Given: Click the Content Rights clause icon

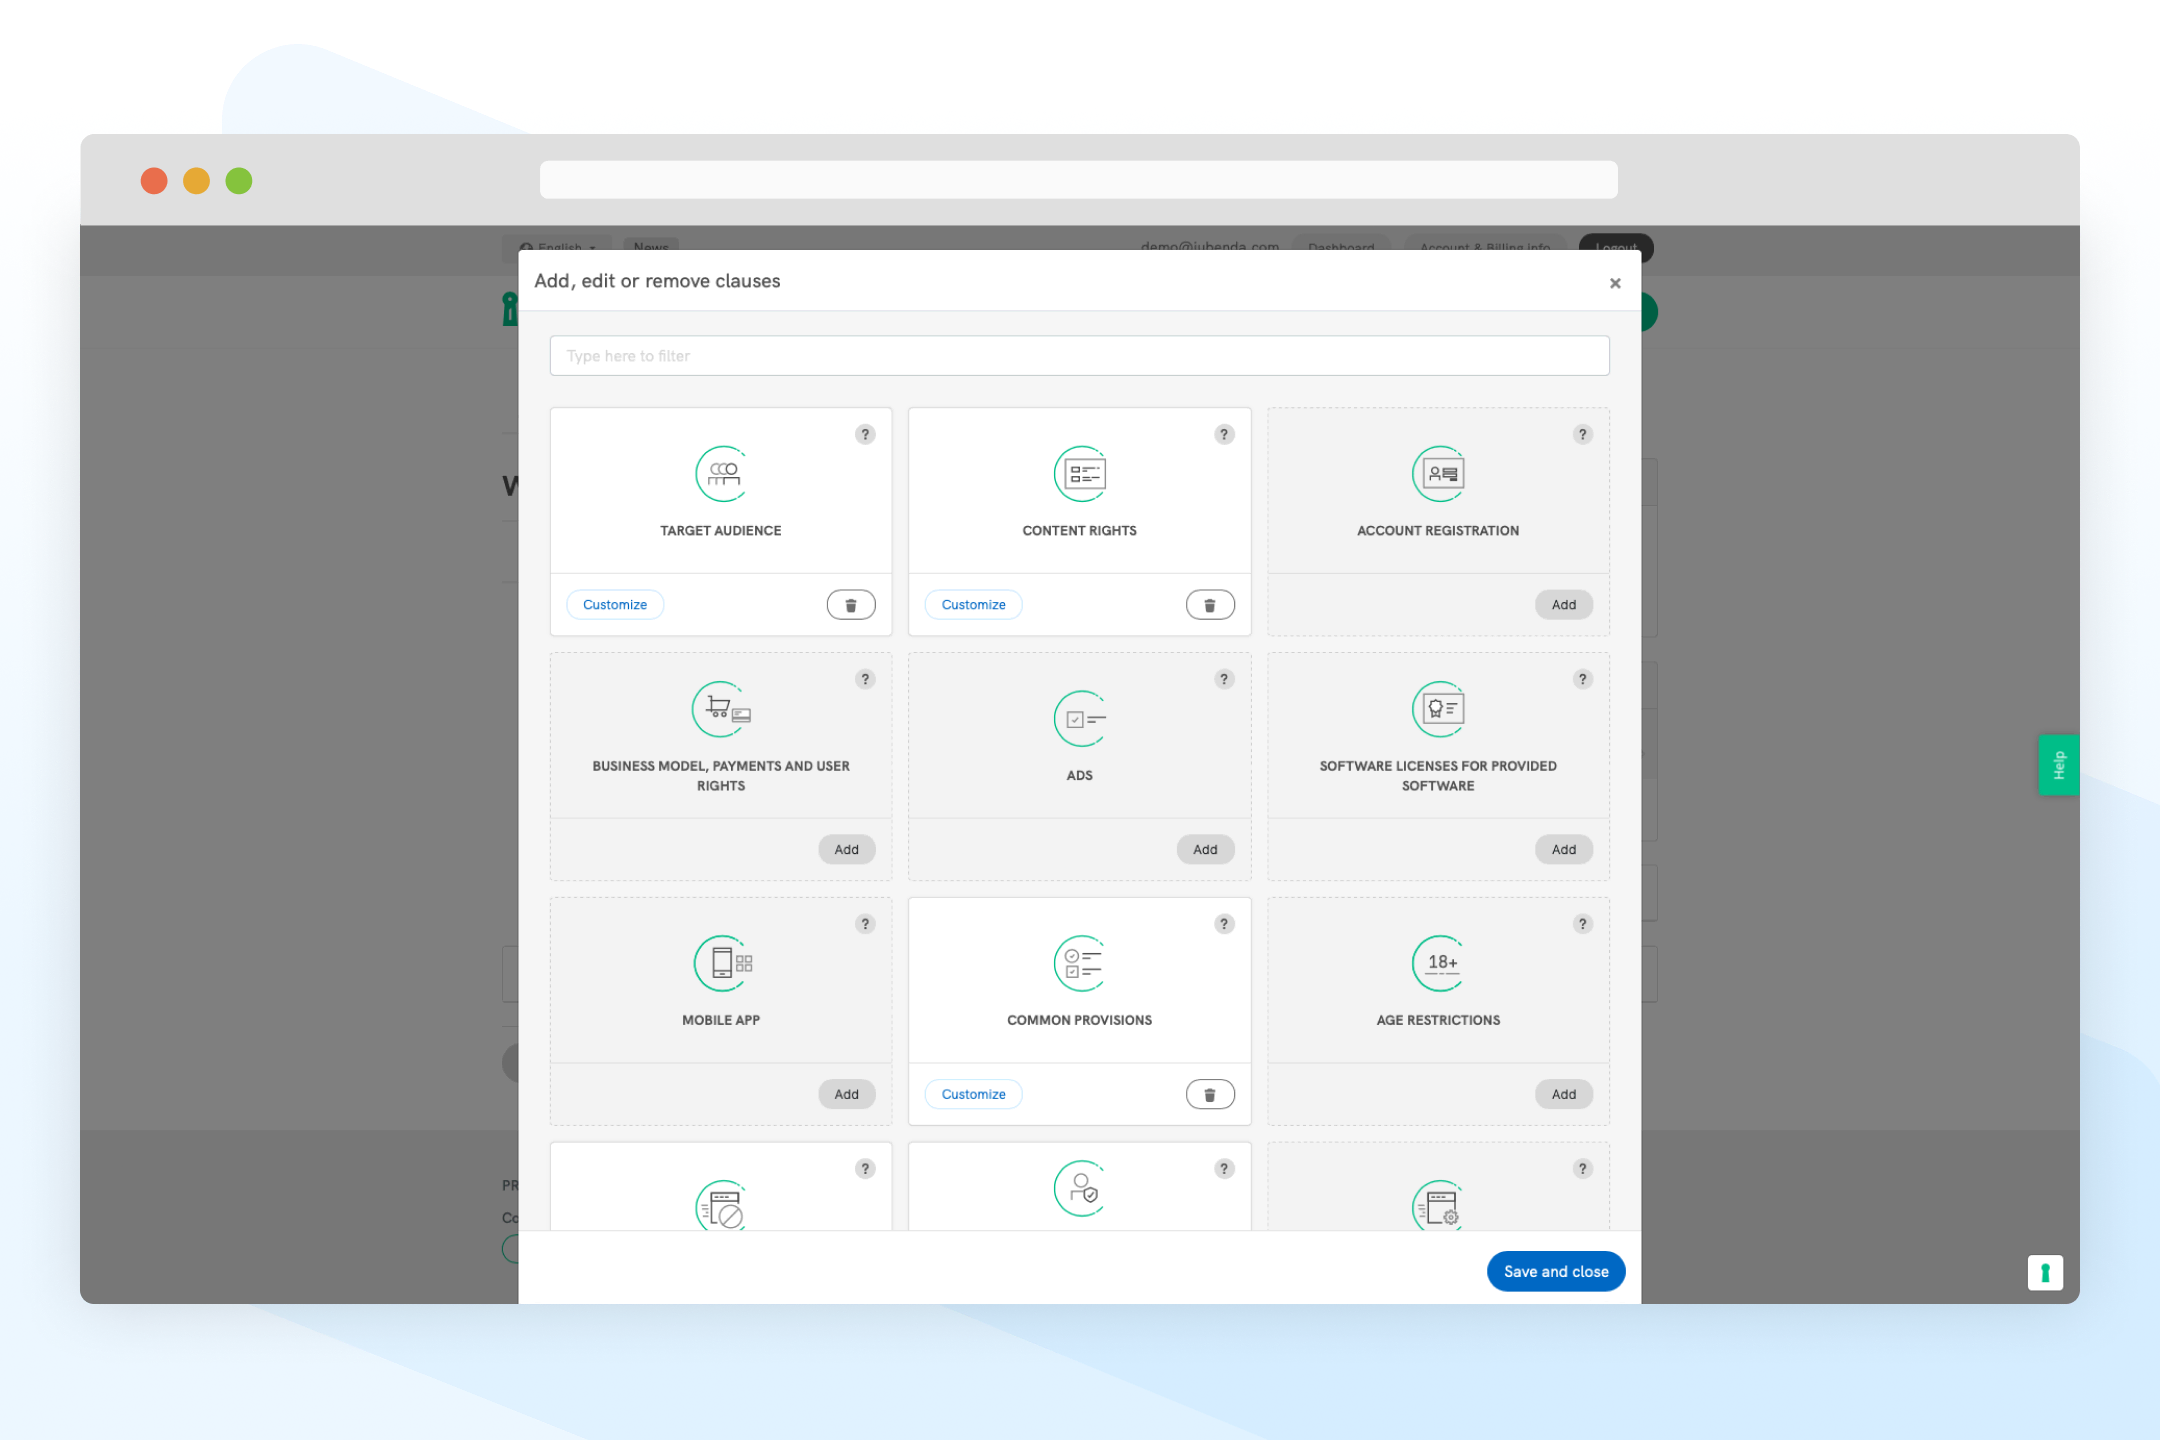Looking at the screenshot, I should [1080, 474].
